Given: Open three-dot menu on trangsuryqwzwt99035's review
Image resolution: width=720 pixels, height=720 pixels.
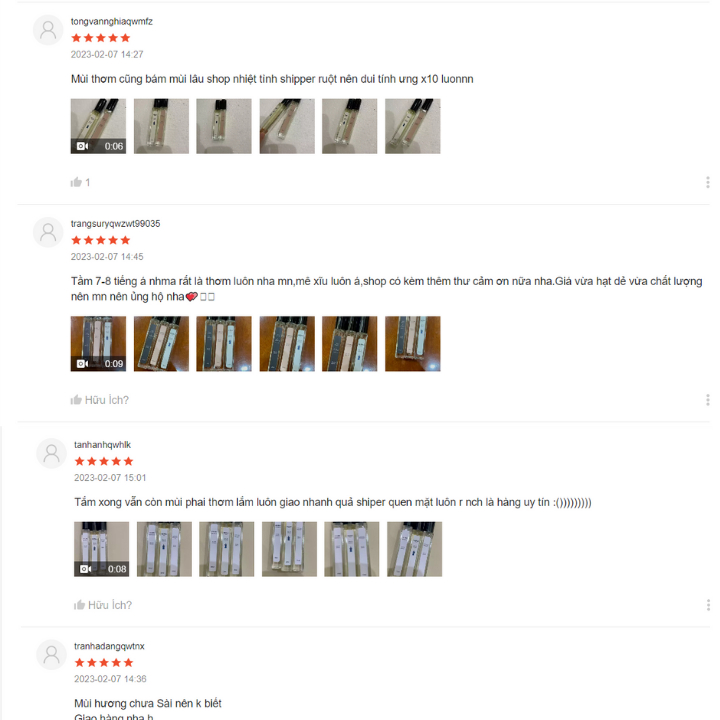Looking at the screenshot, I should [708, 400].
